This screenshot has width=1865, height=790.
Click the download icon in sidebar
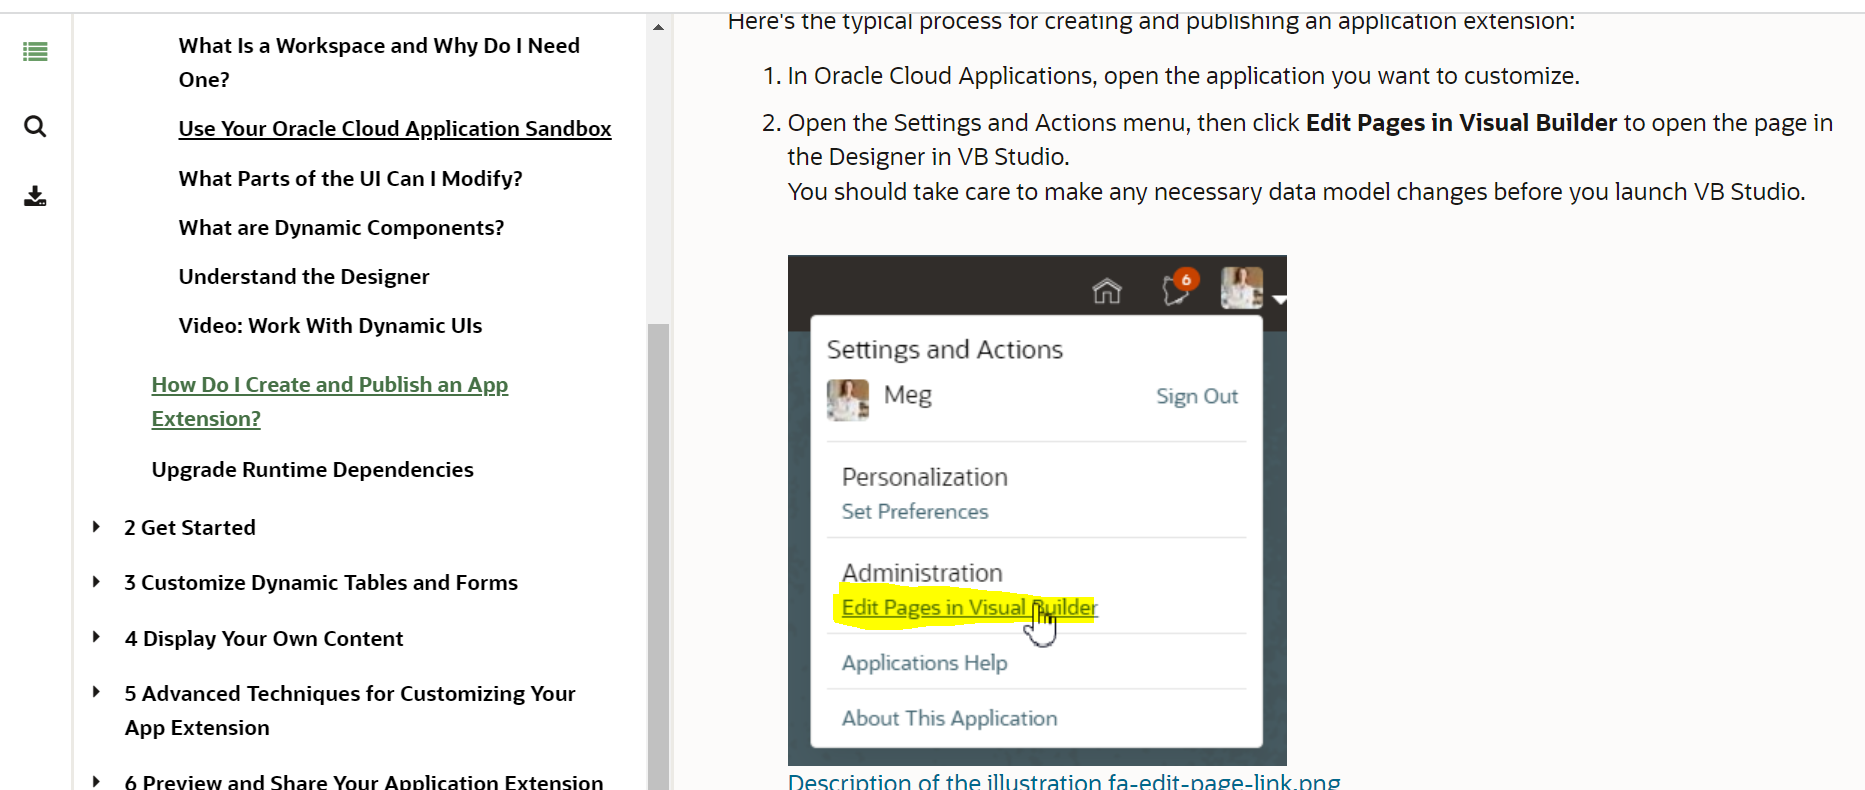[x=35, y=196]
